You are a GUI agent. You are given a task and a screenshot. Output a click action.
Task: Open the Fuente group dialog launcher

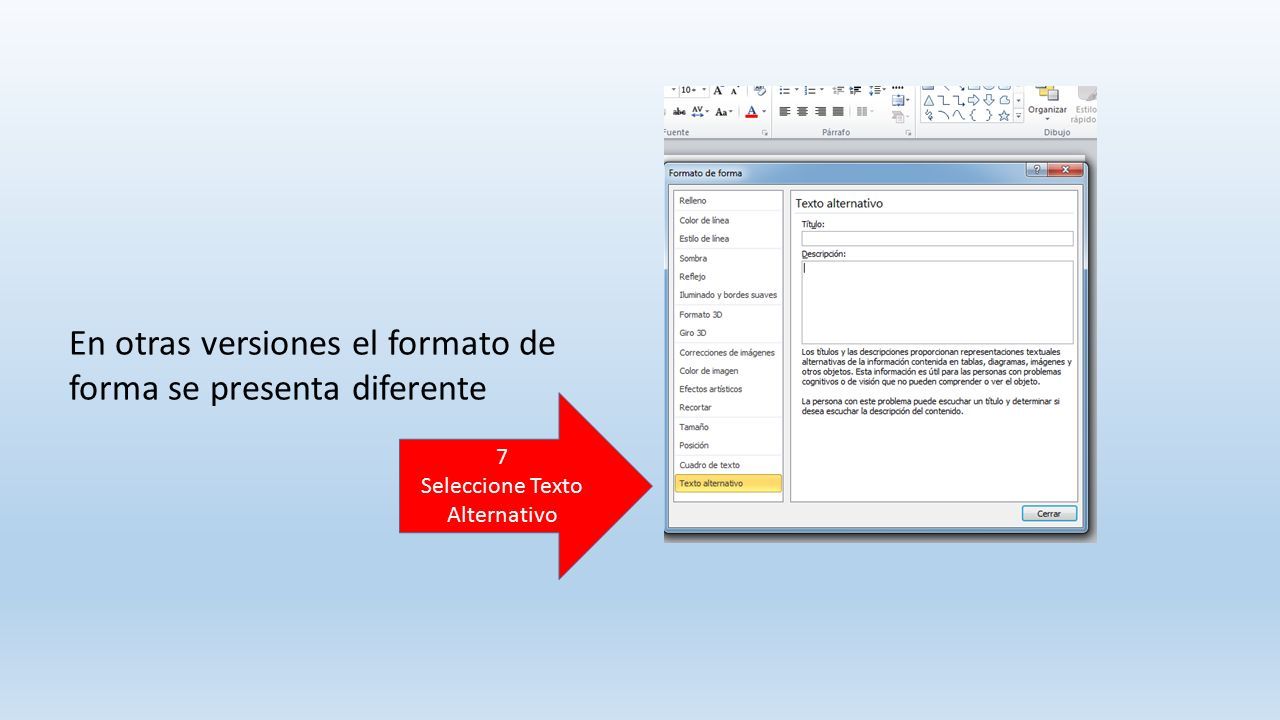pos(765,132)
